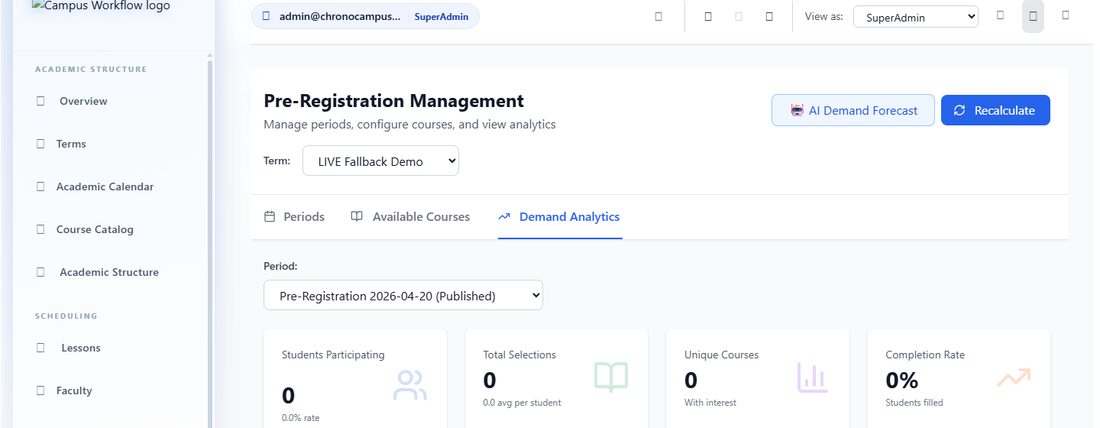Click the admin@chronocampus email chip
This screenshot has width=1100, height=428.
[x=365, y=16]
